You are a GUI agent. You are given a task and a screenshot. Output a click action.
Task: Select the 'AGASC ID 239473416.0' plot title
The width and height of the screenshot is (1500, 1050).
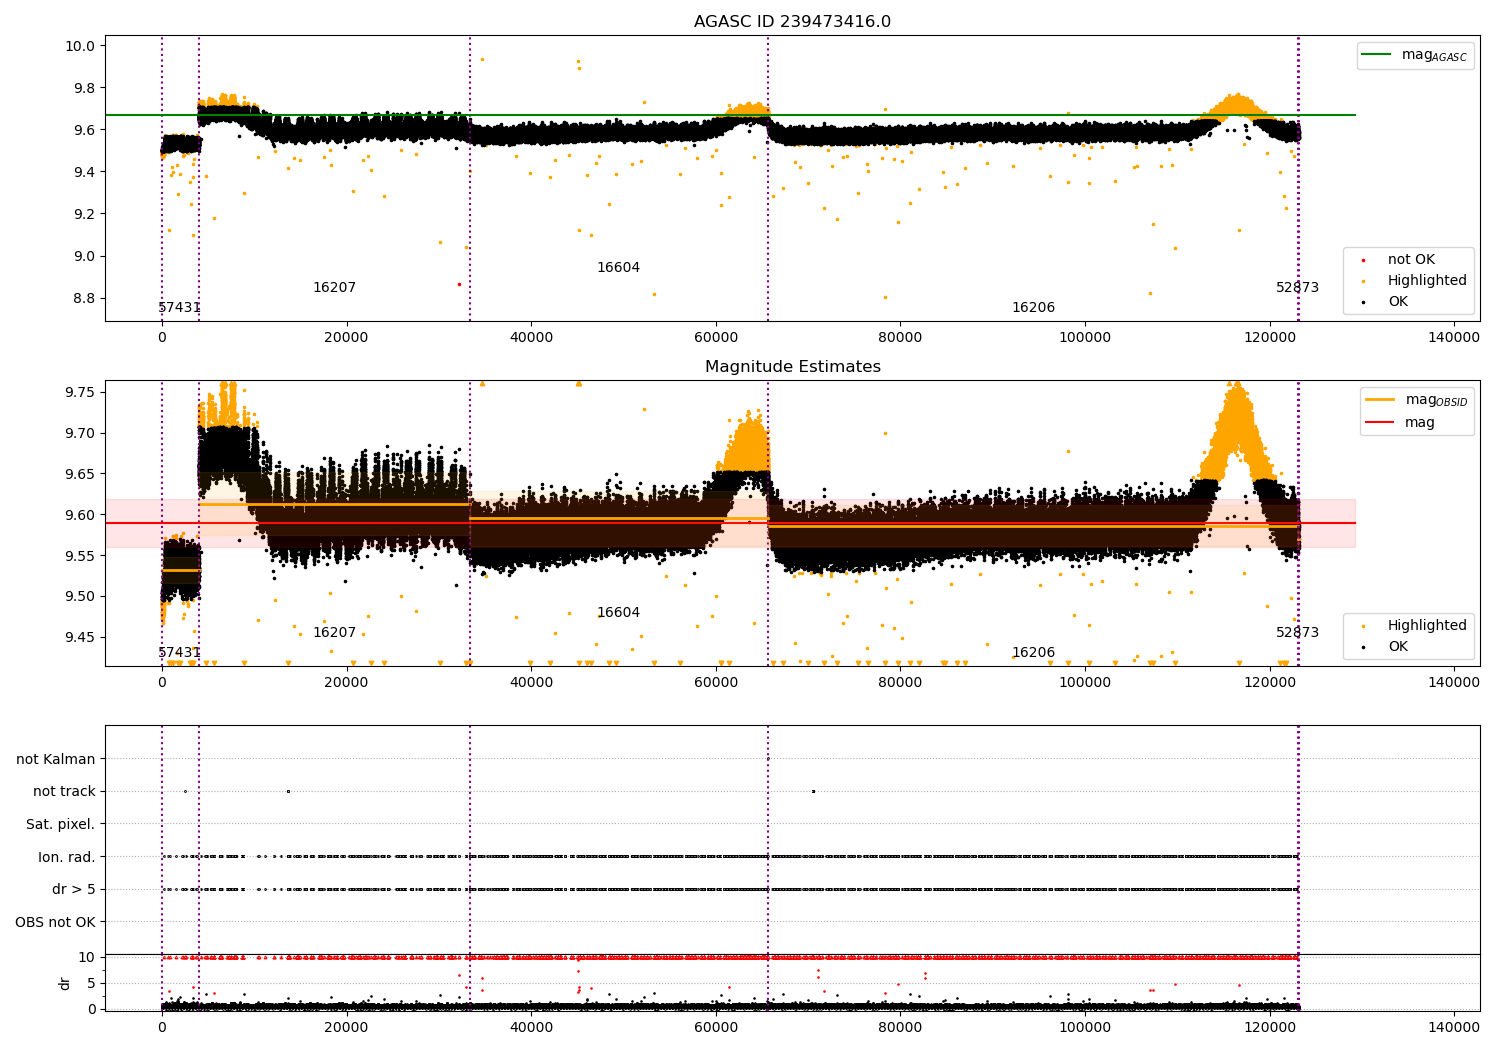coord(792,22)
